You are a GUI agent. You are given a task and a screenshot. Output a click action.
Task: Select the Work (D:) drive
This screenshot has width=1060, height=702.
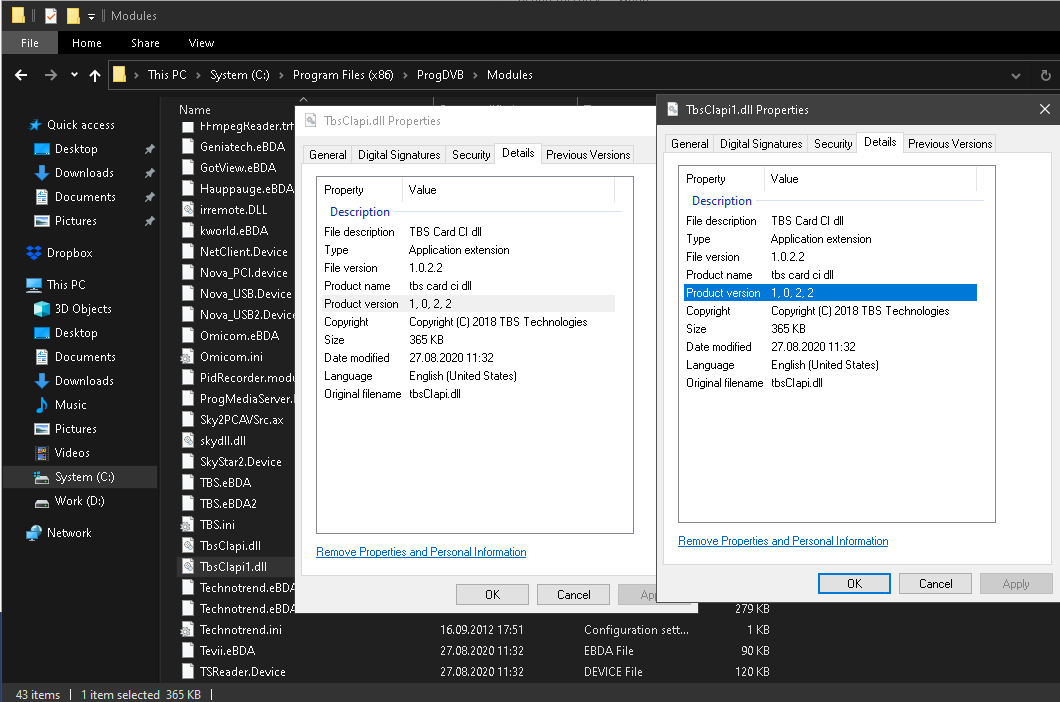(x=79, y=501)
